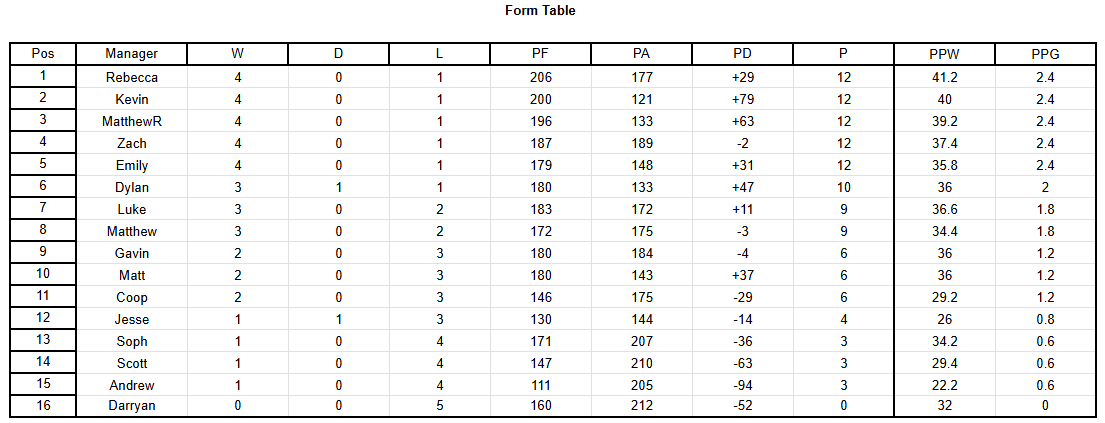
Task: Click the PD column header
Action: 743,54
